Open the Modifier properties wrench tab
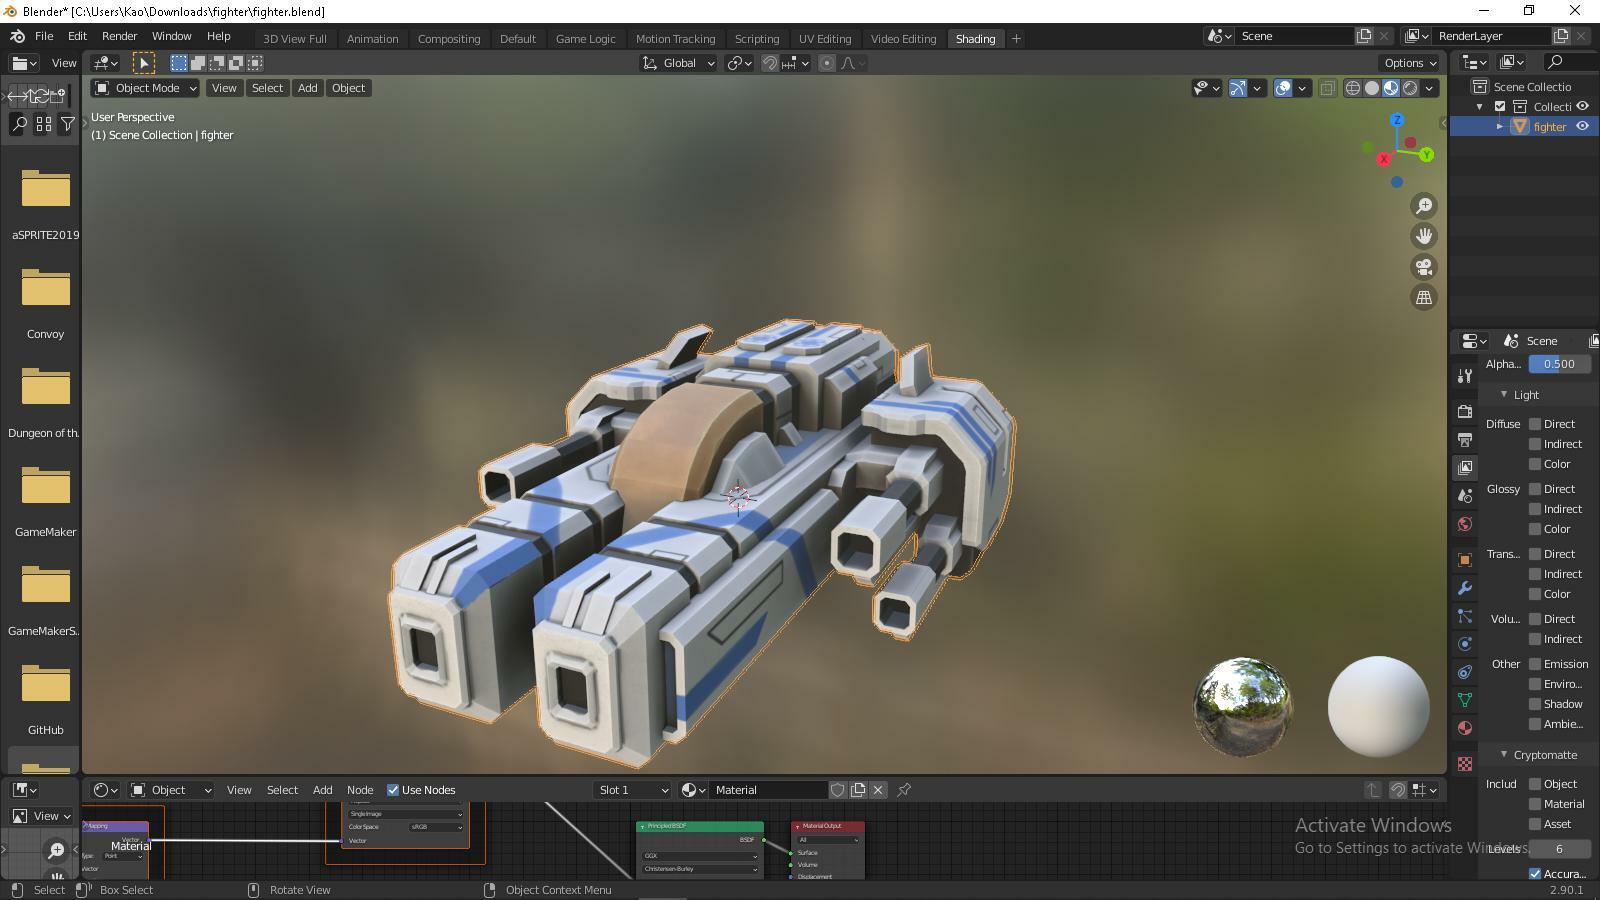This screenshot has width=1600, height=900. pos(1465,588)
